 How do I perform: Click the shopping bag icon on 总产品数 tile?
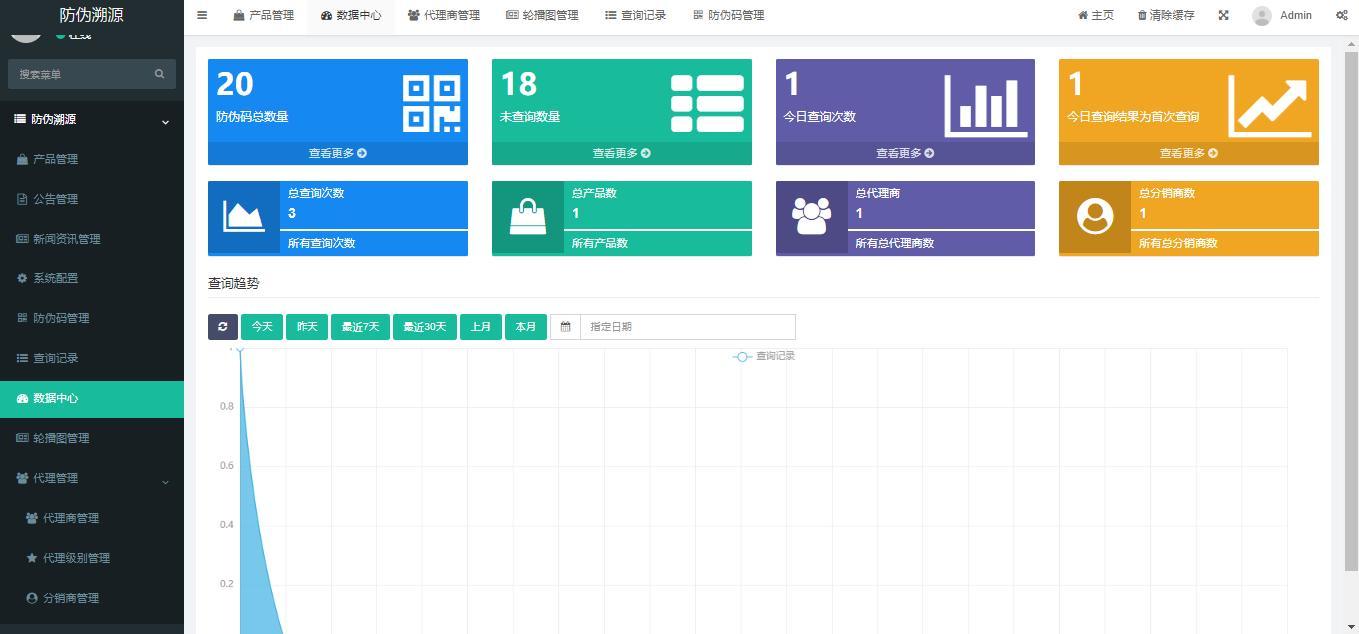[528, 216]
